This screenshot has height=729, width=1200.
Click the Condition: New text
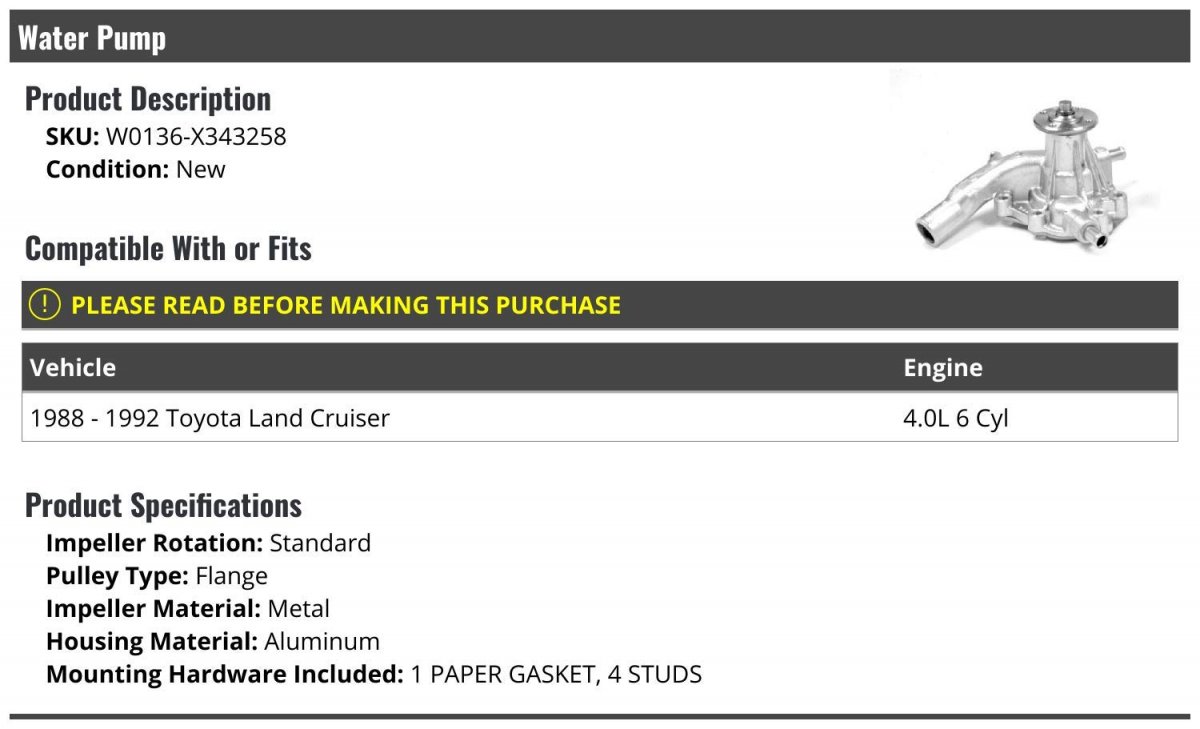[136, 169]
